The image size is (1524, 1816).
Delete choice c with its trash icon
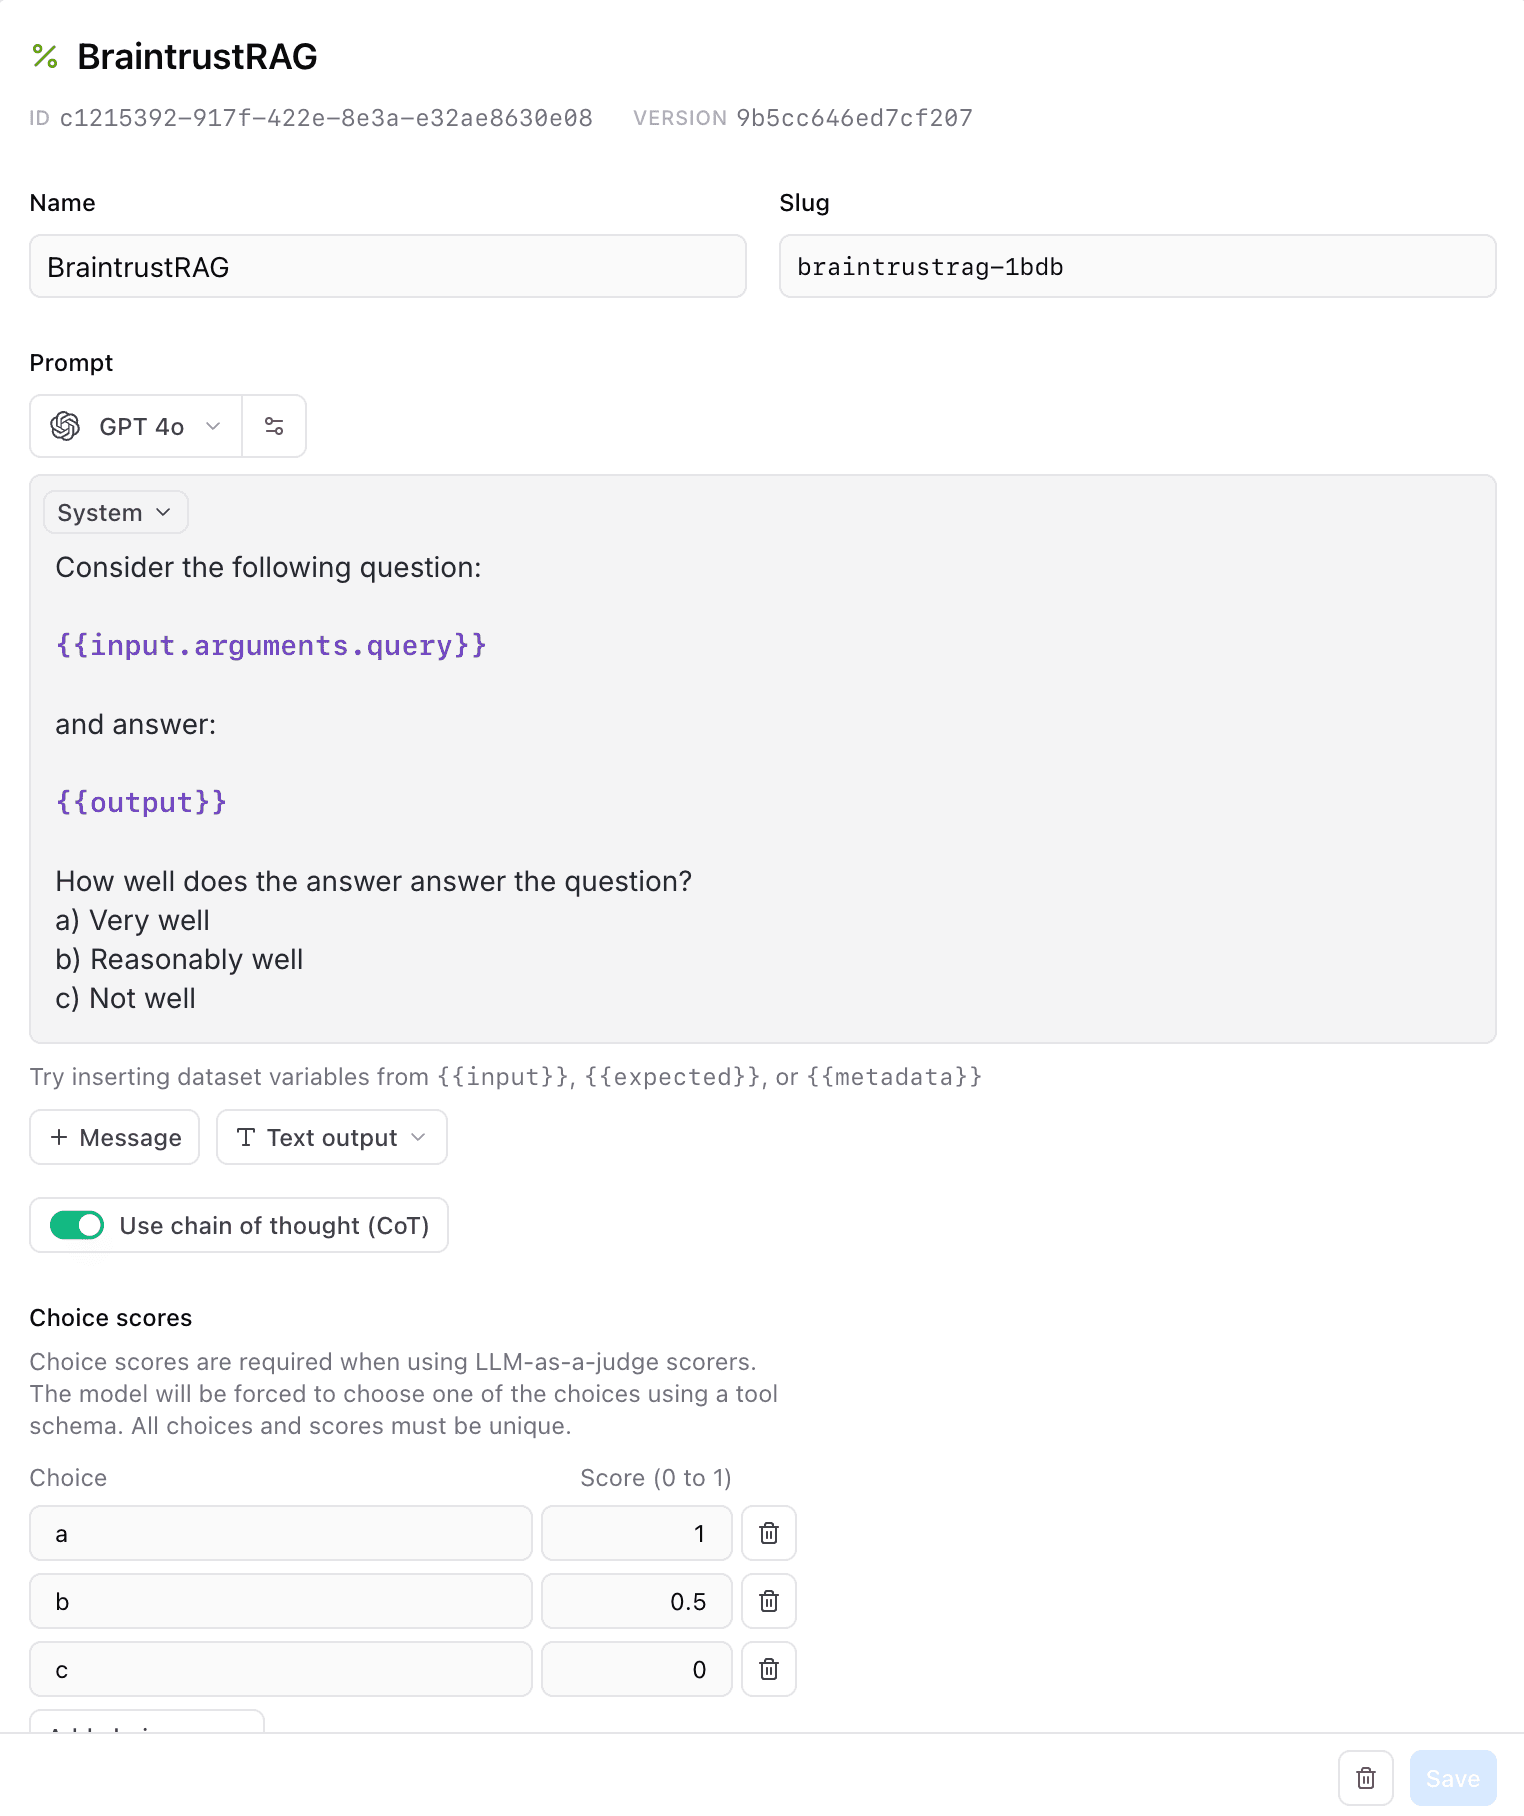click(769, 1669)
